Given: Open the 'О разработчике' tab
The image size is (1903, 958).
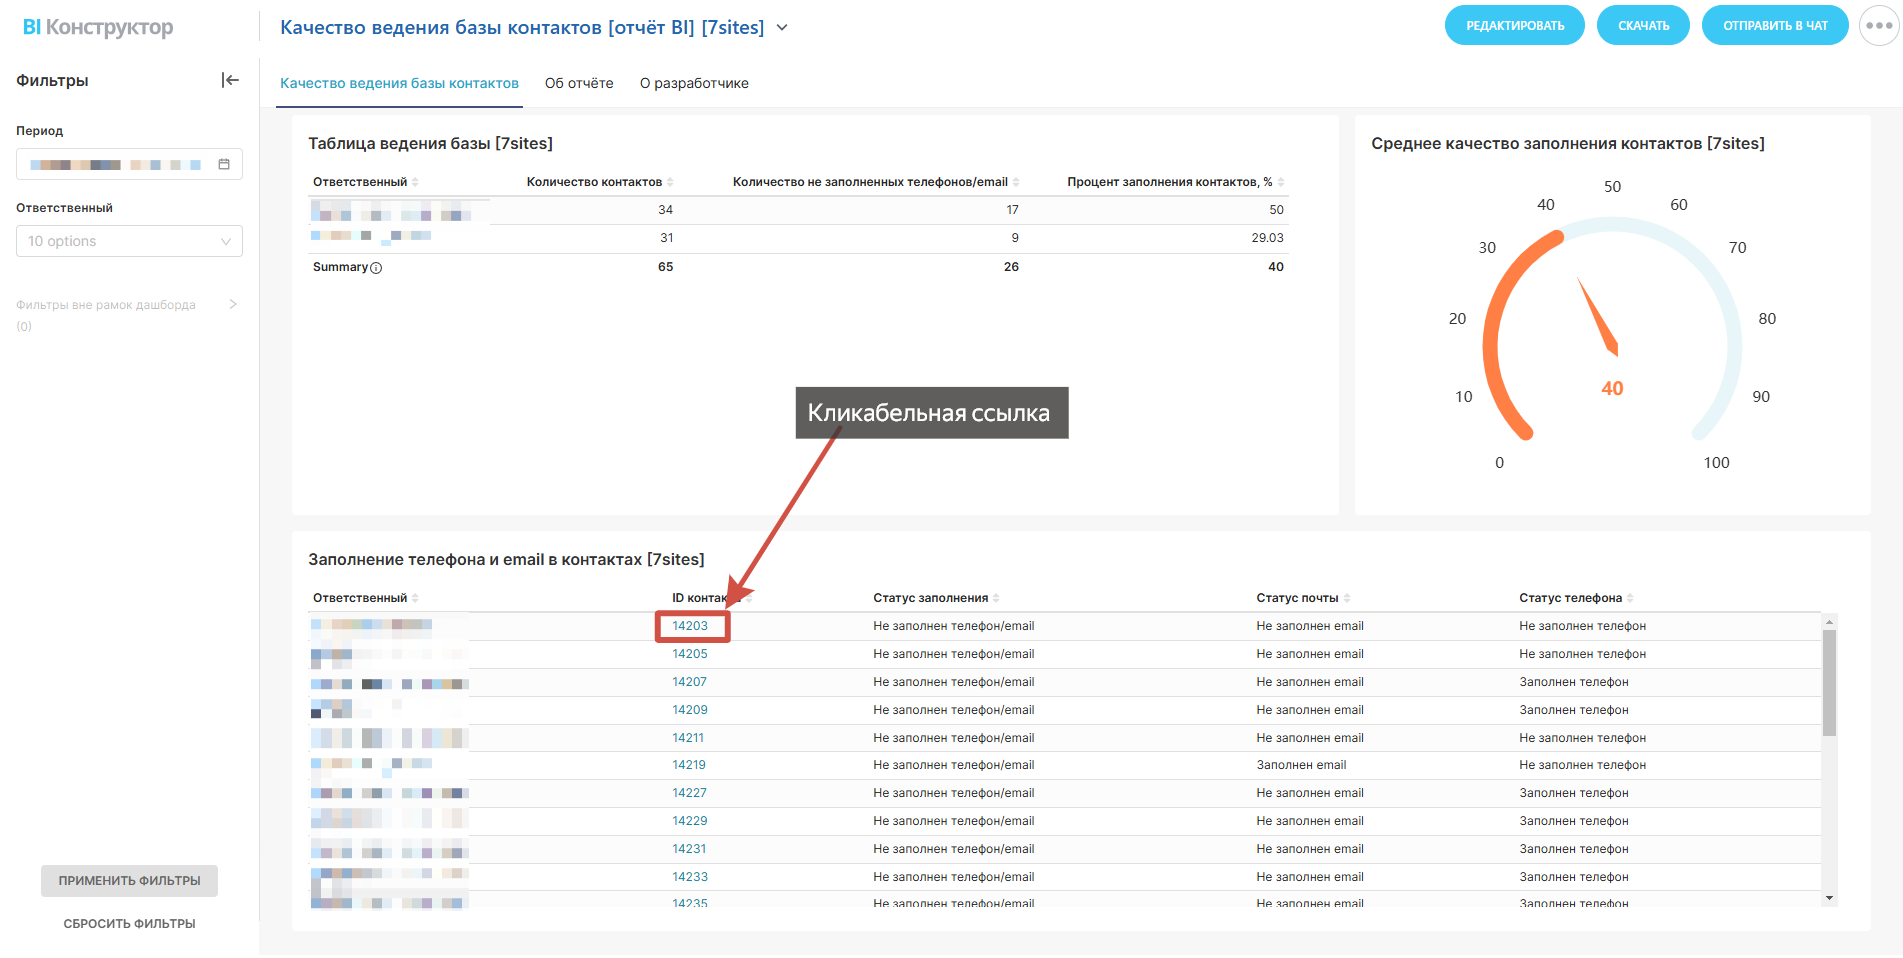Looking at the screenshot, I should [694, 83].
